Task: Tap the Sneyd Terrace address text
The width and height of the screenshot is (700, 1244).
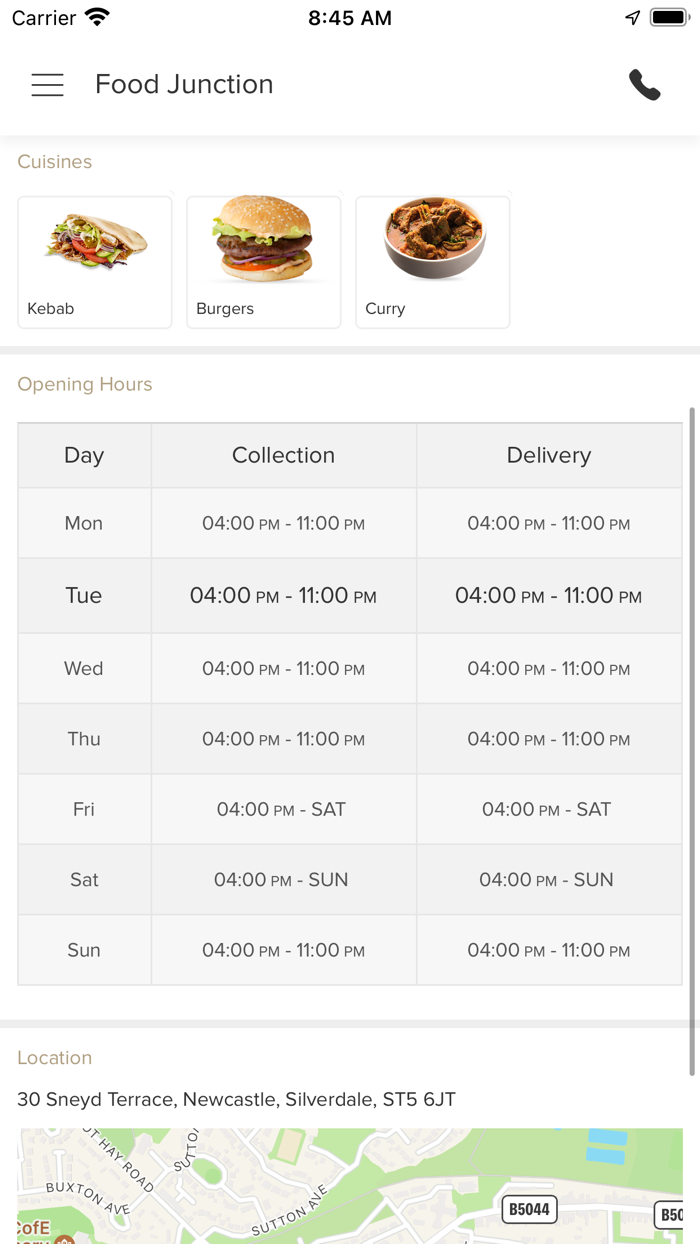Action: (236, 1099)
